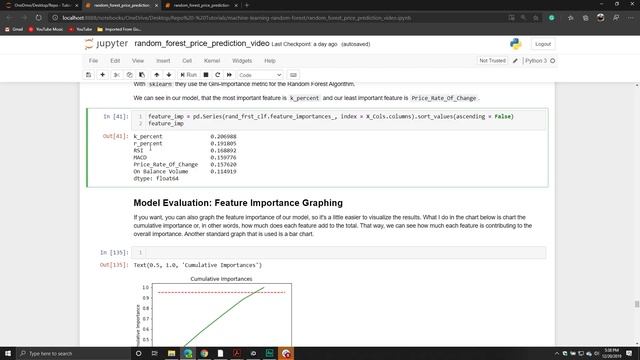Click the pencil edit icon
The width and height of the screenshot is (640, 360).
coord(515,61)
